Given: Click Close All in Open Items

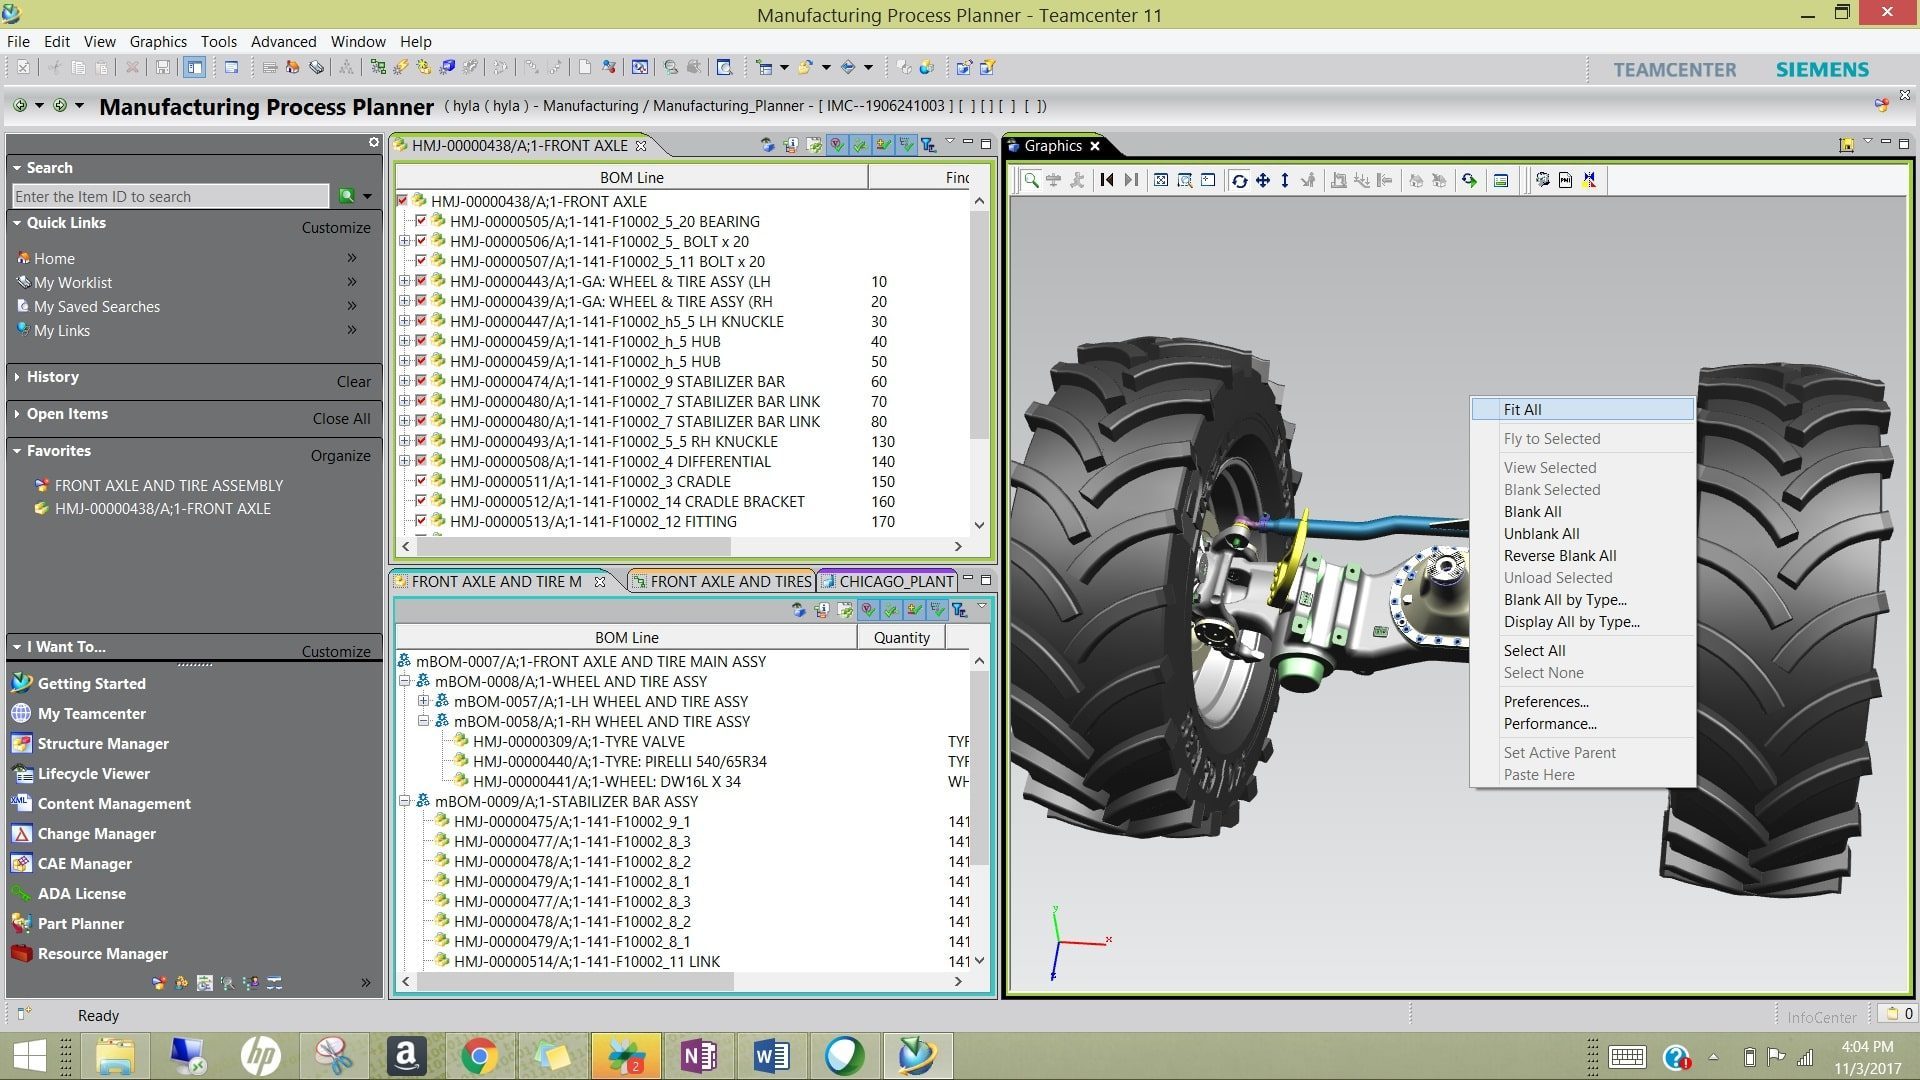Looking at the screenshot, I should (341, 418).
